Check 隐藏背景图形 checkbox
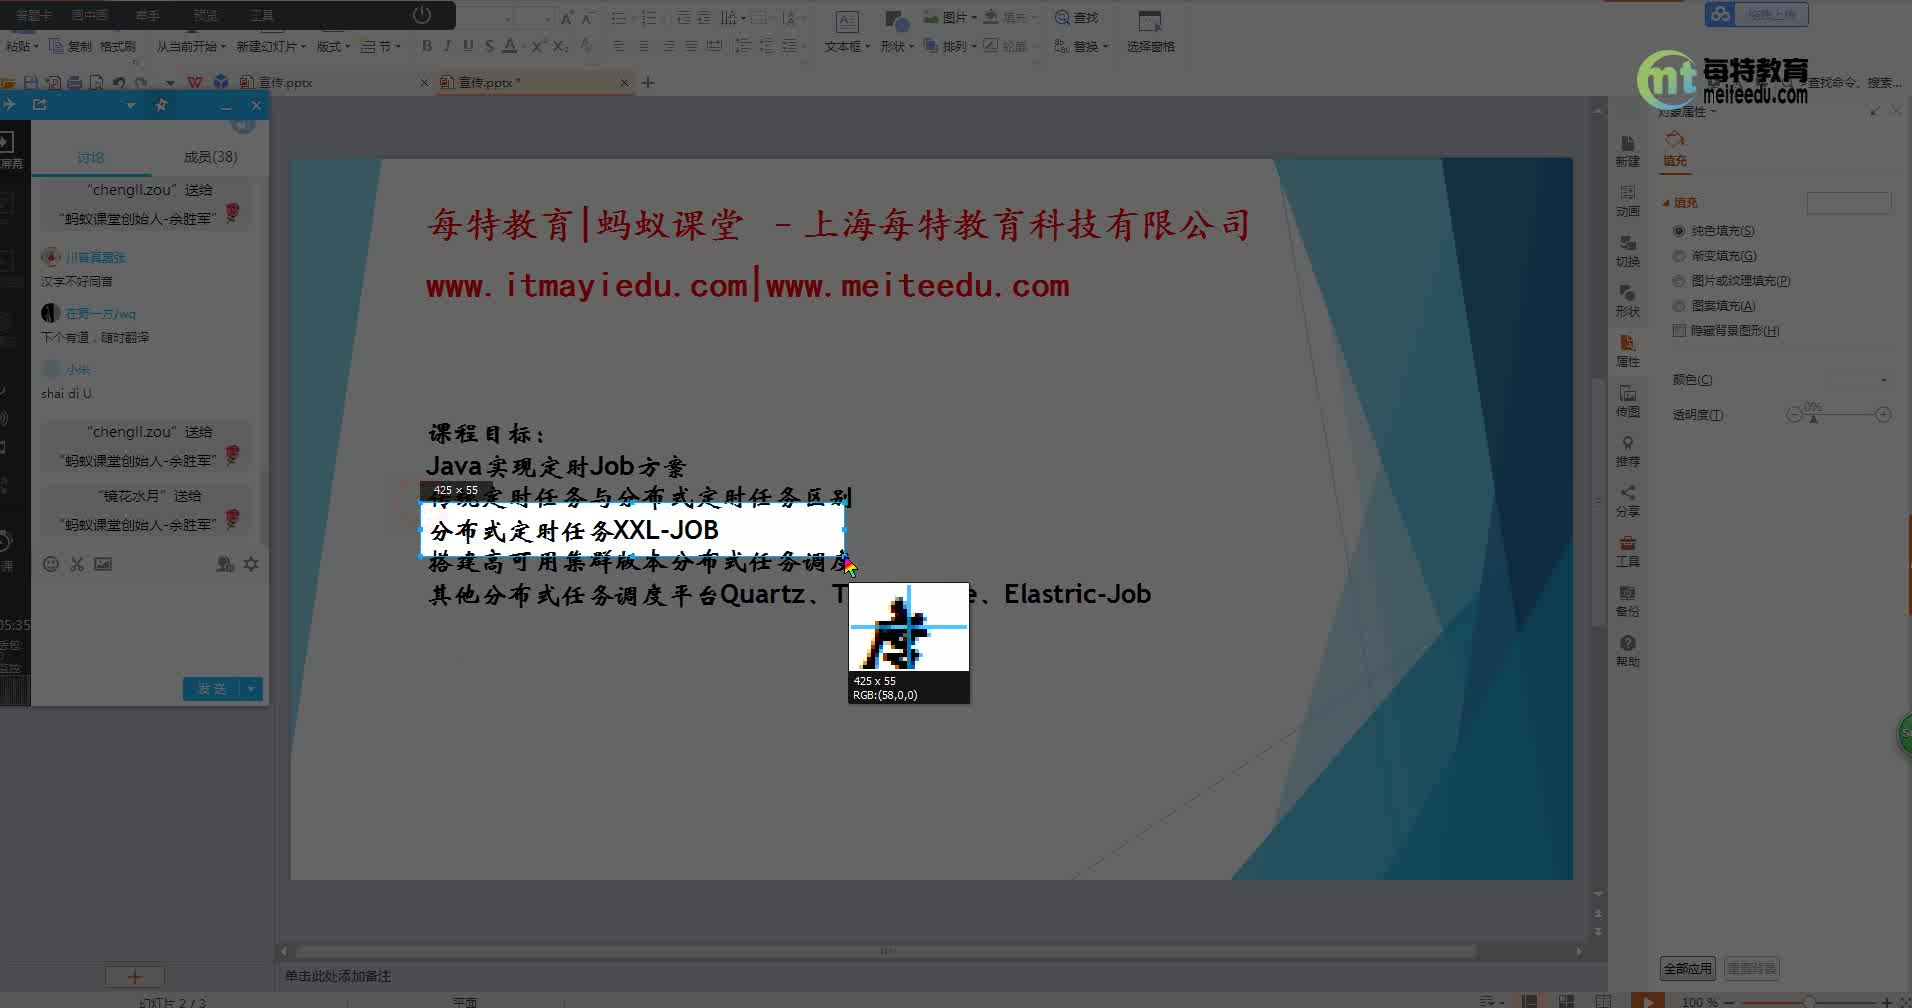Image resolution: width=1912 pixels, height=1008 pixels. [x=1679, y=331]
